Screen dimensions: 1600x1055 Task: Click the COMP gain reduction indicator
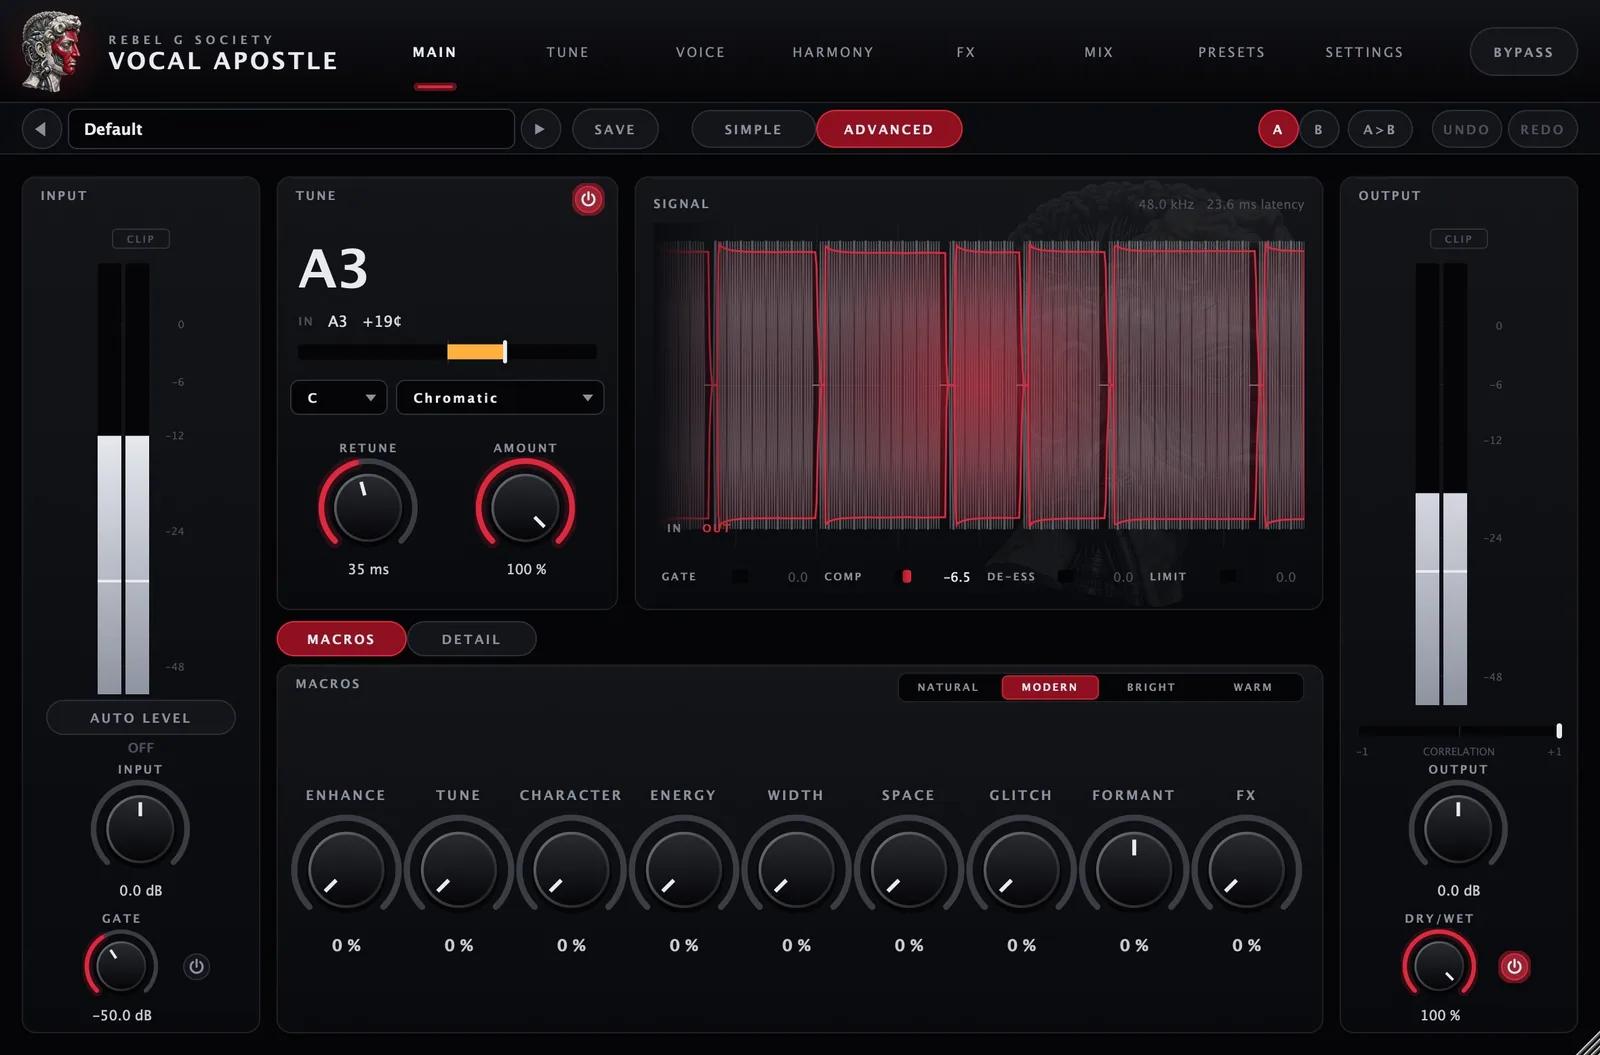pos(907,576)
